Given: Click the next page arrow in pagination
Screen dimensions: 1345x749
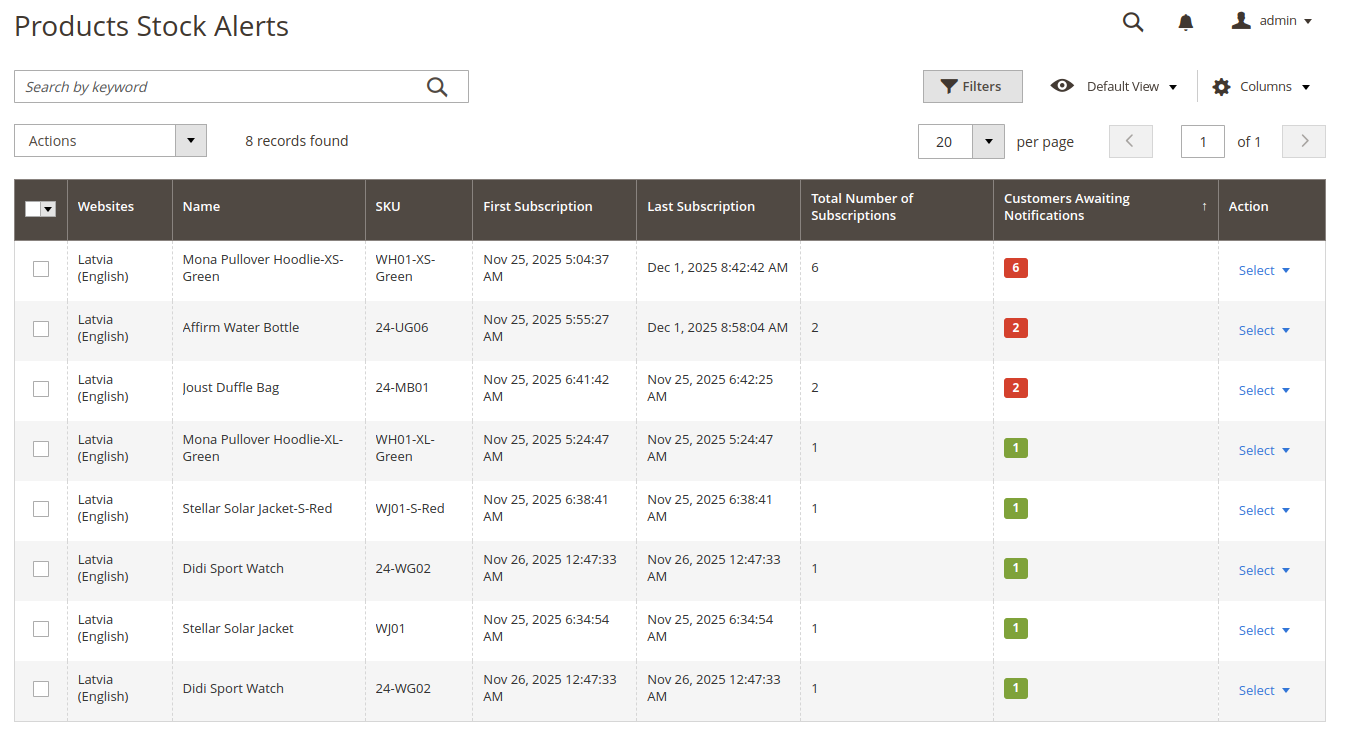Looking at the screenshot, I should pyautogui.click(x=1303, y=141).
